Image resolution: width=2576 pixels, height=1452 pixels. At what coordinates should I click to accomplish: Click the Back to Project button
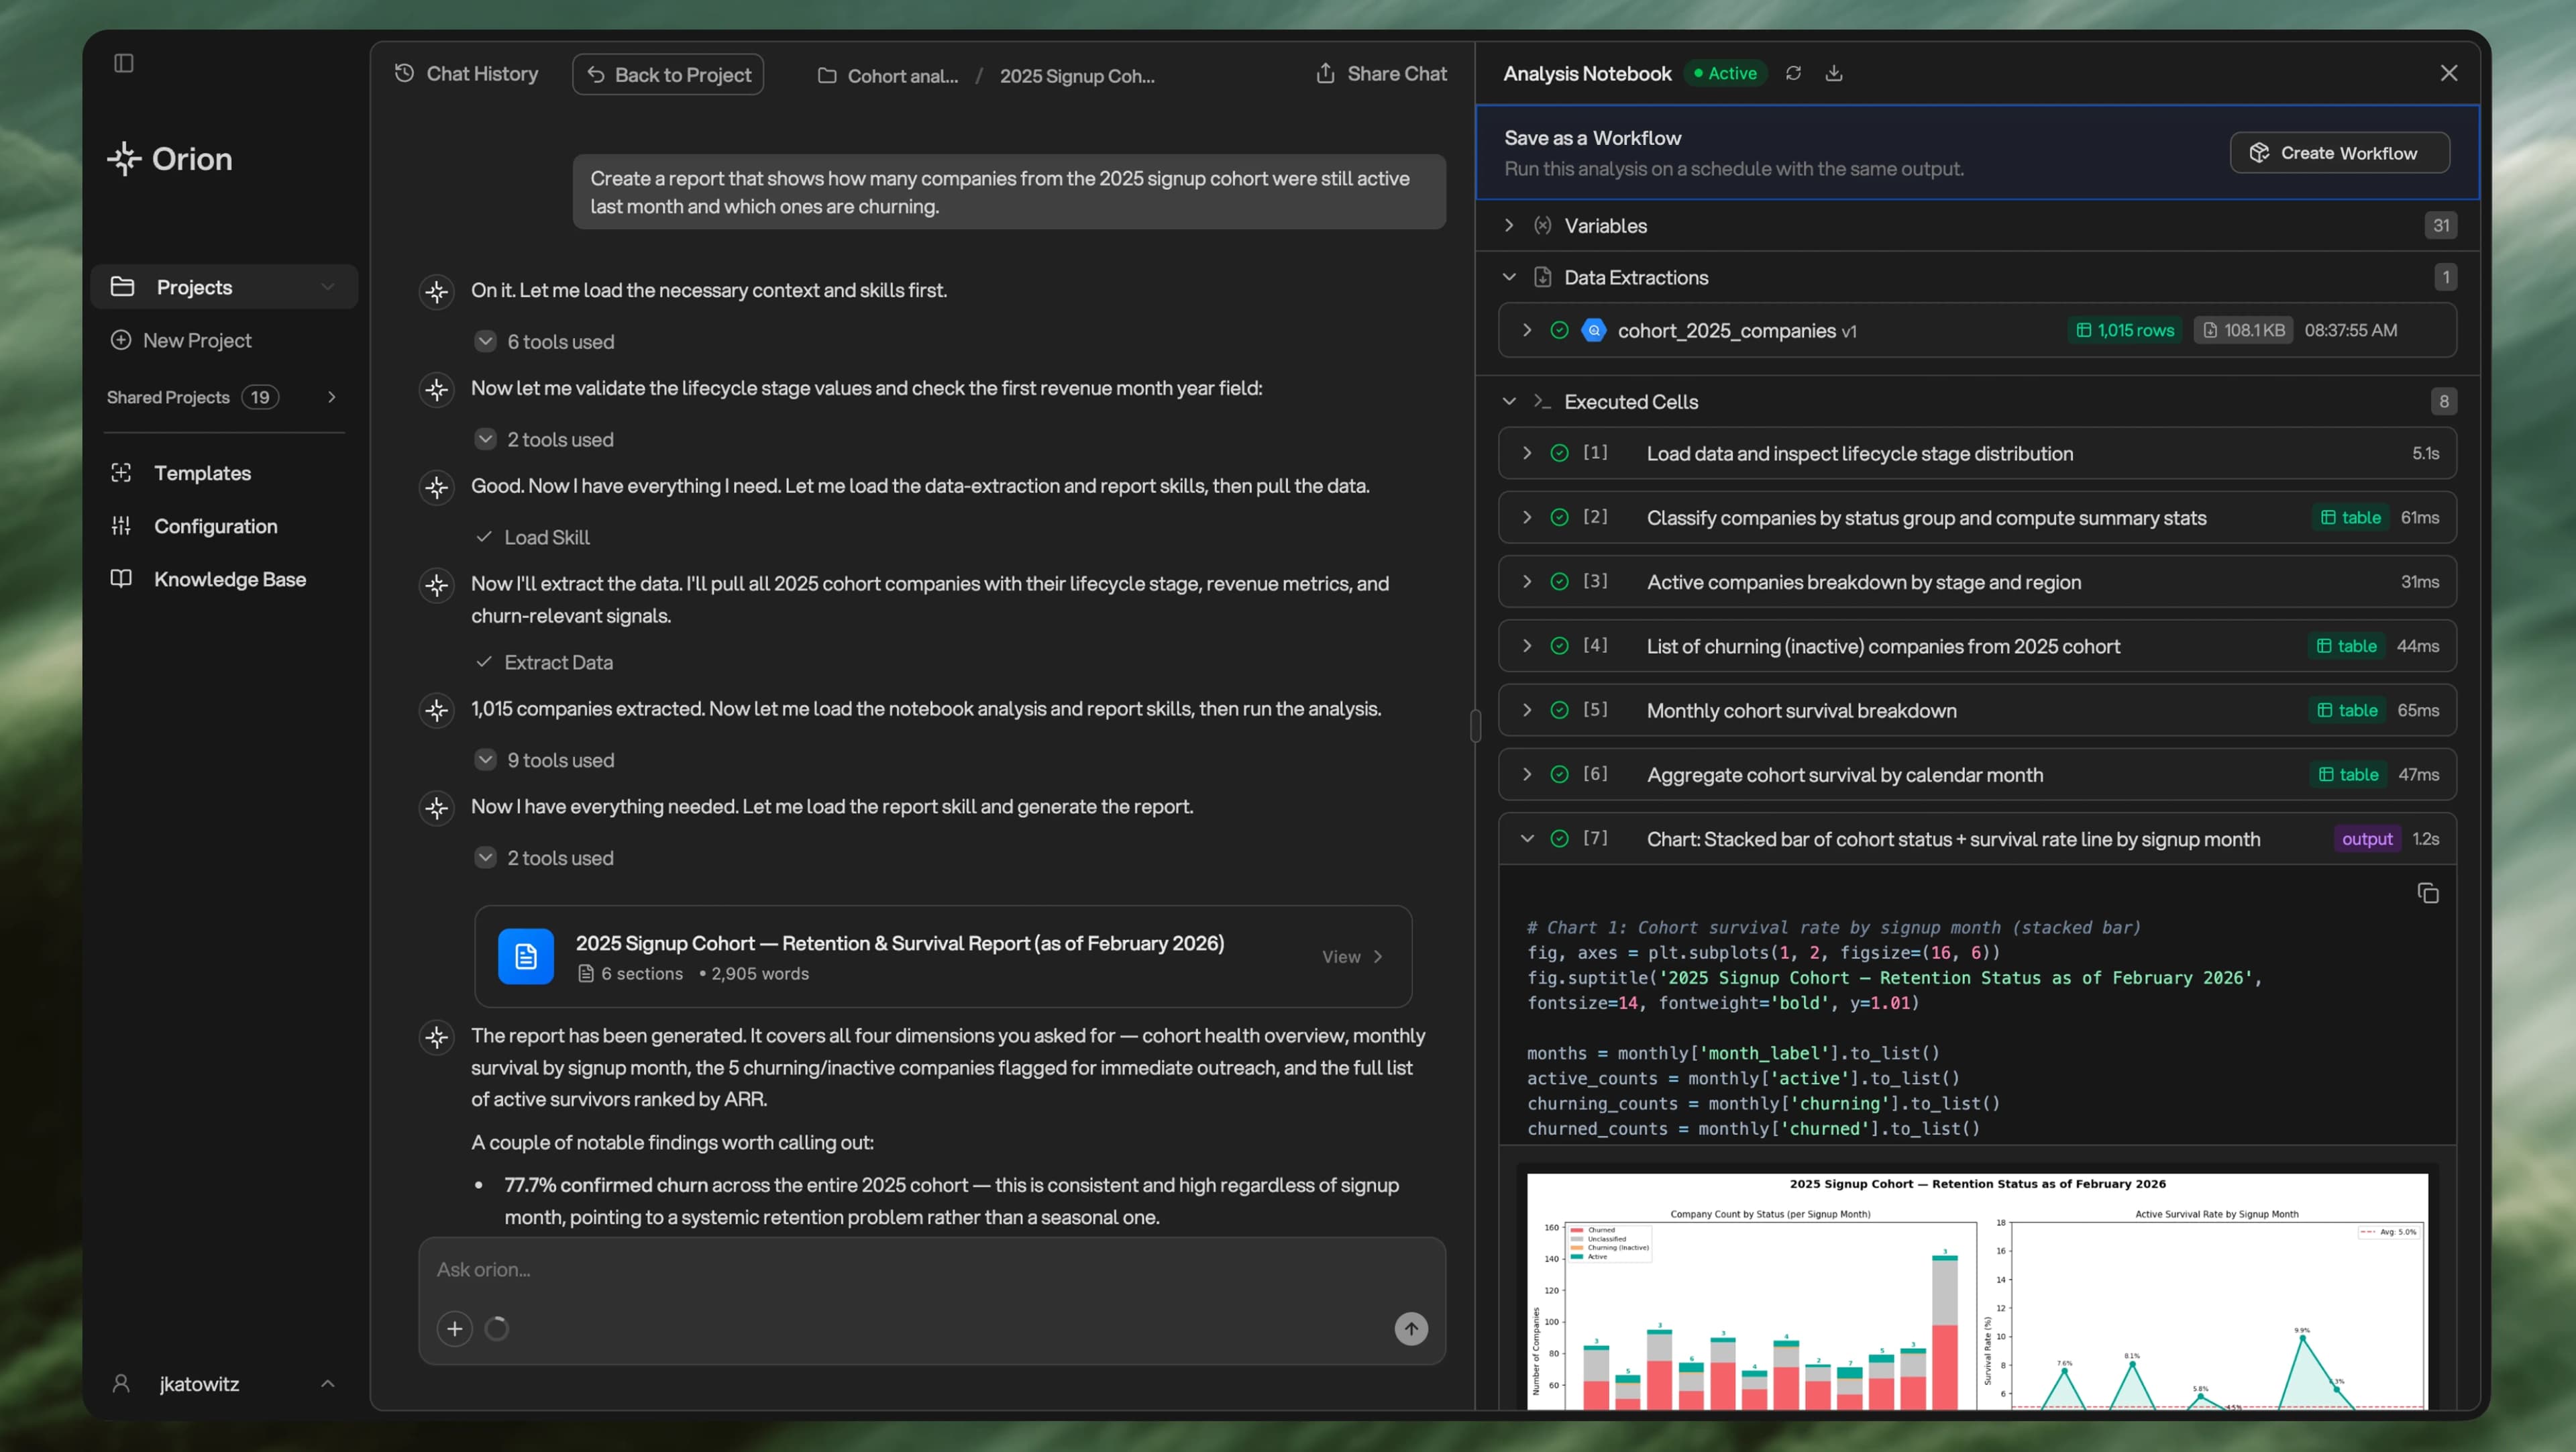point(668,74)
